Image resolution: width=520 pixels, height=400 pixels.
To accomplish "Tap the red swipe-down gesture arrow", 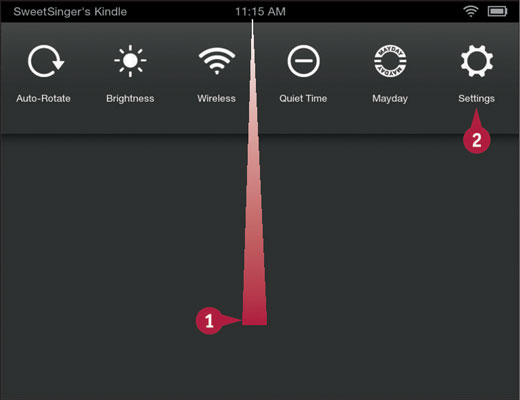I will click(x=254, y=233).
